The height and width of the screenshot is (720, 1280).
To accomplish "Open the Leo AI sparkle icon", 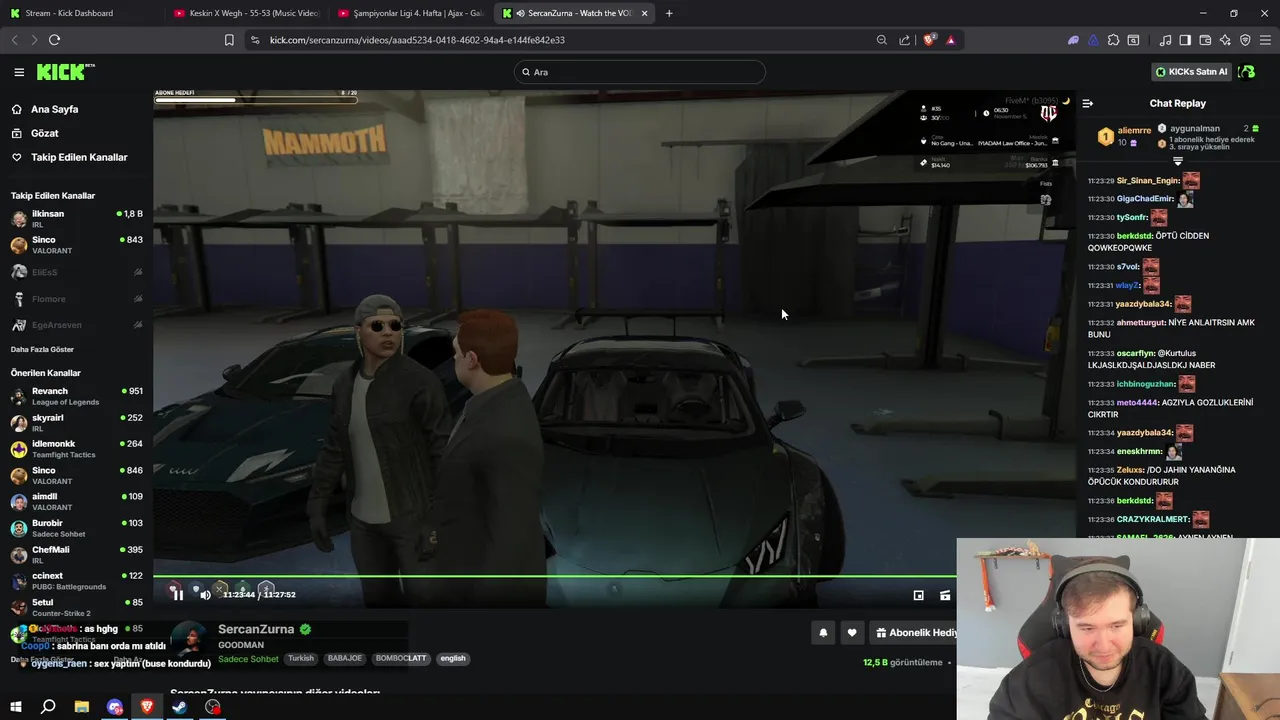I will 1225,40.
